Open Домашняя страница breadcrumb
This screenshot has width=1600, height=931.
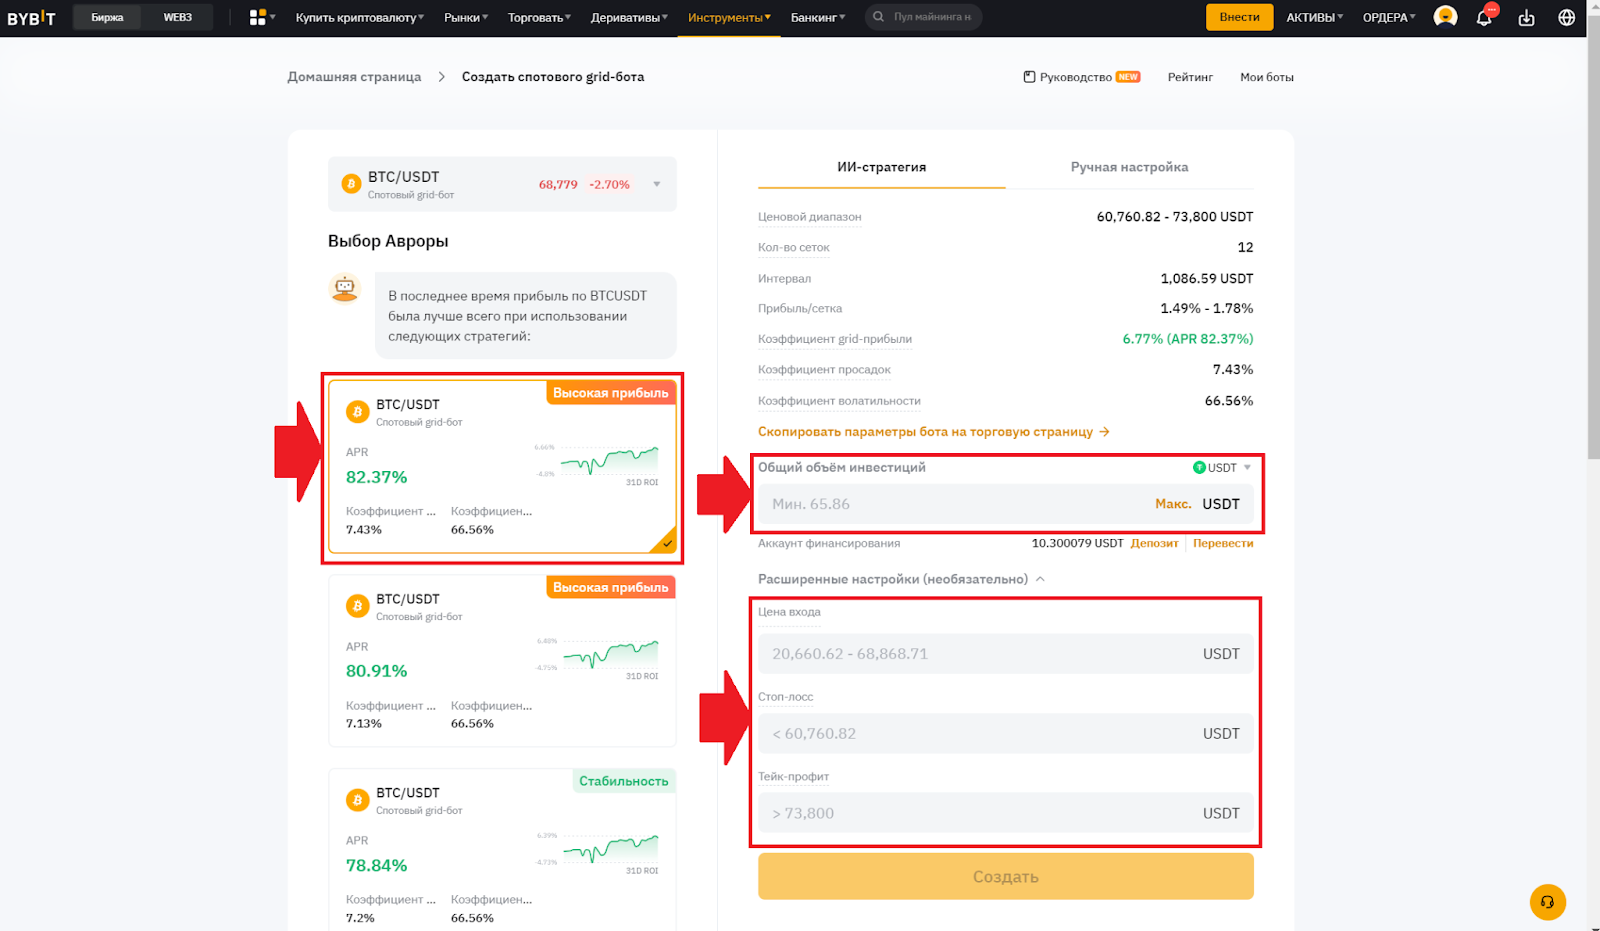coord(354,77)
